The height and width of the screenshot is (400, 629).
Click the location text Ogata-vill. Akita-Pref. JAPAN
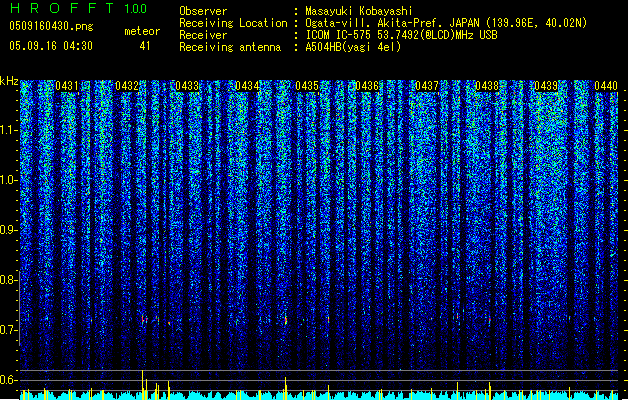[x=392, y=23]
